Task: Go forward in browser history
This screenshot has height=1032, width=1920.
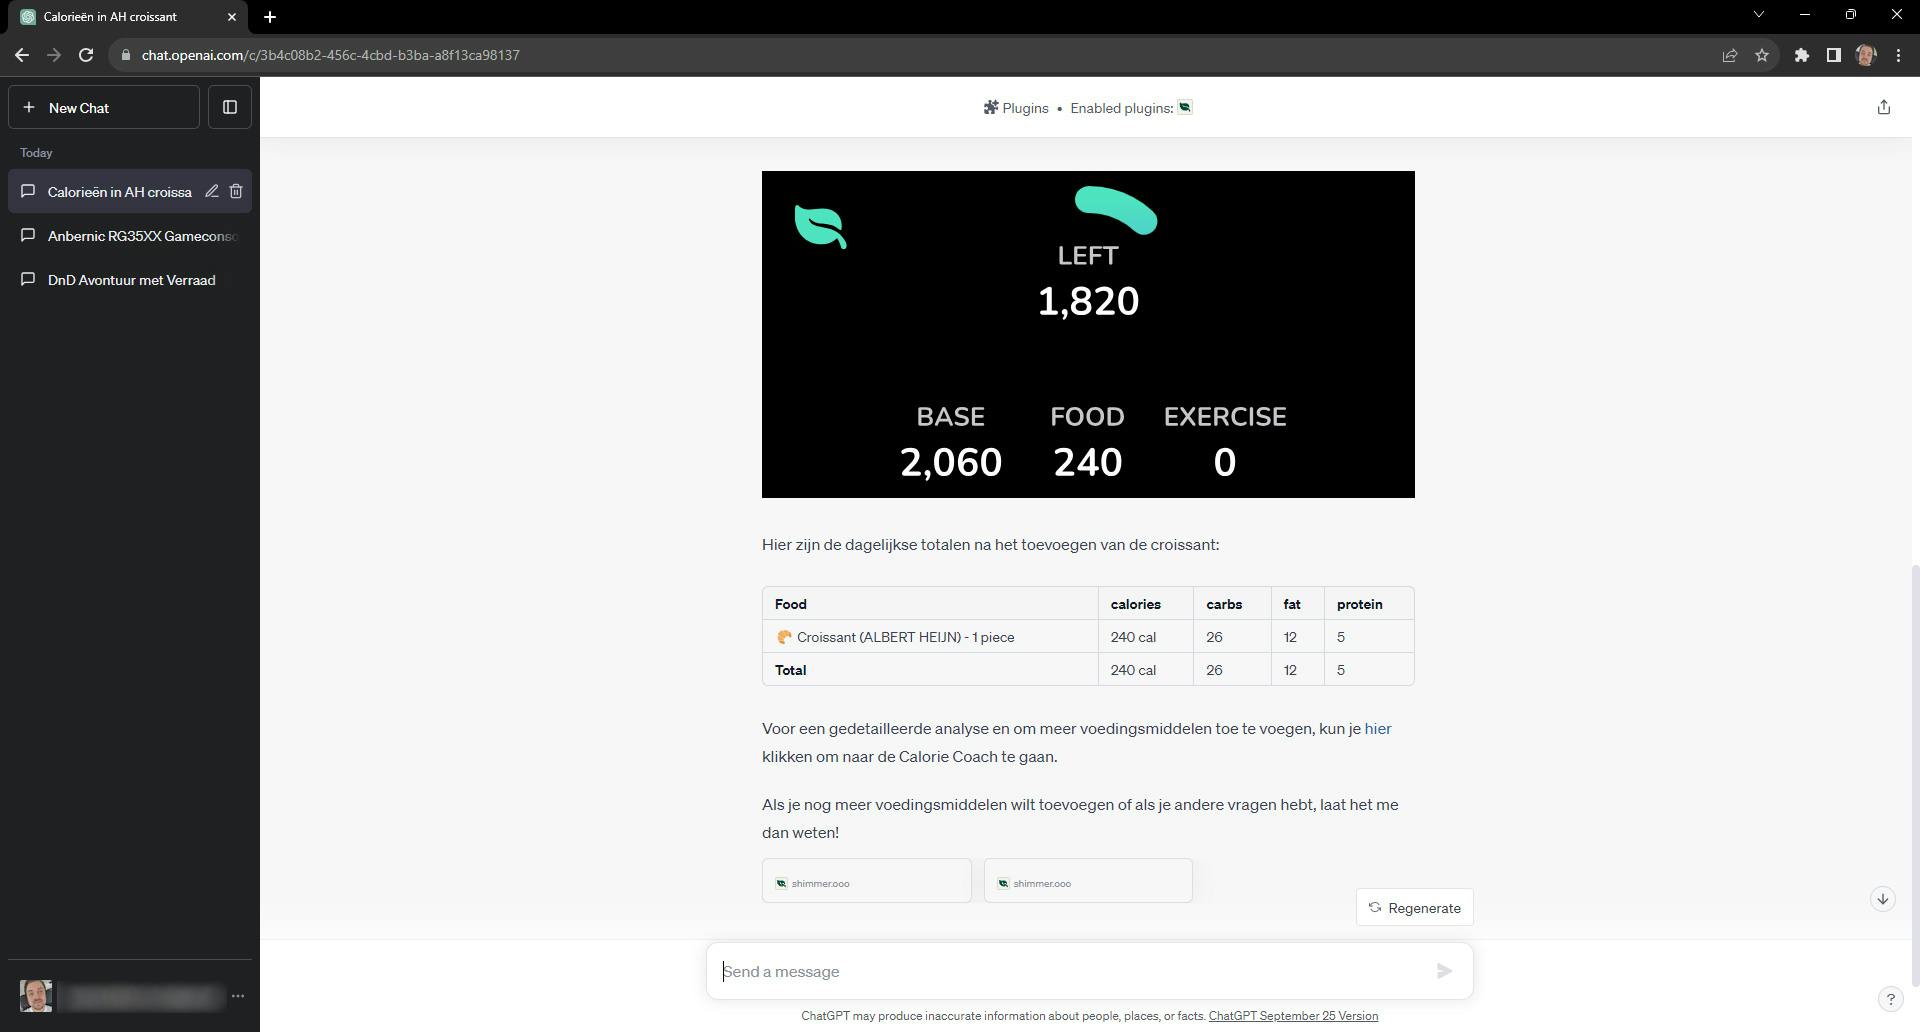Action: pyautogui.click(x=54, y=55)
